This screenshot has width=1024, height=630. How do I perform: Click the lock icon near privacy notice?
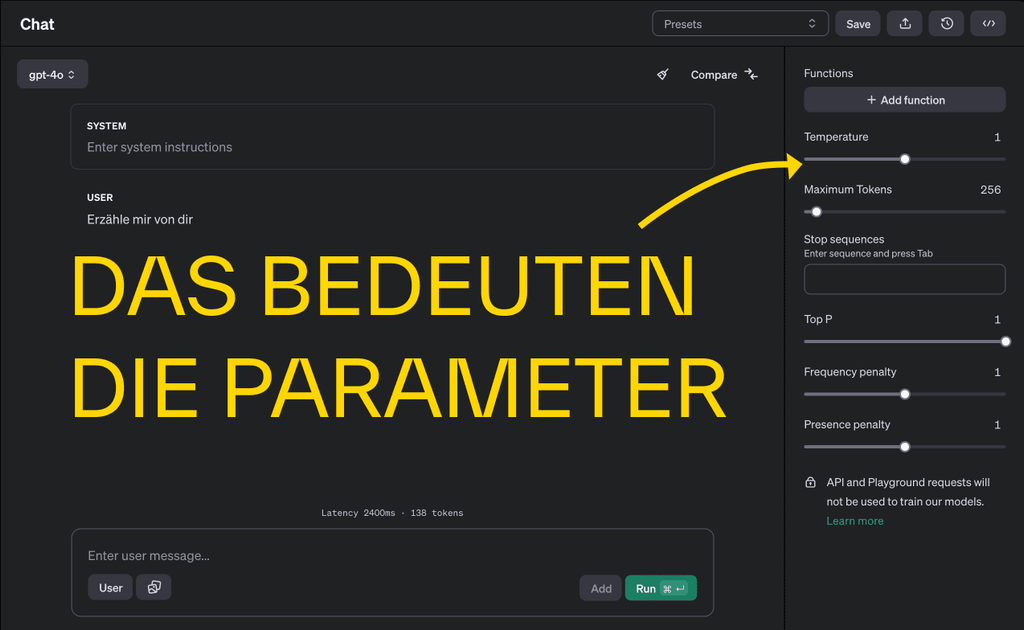(811, 483)
